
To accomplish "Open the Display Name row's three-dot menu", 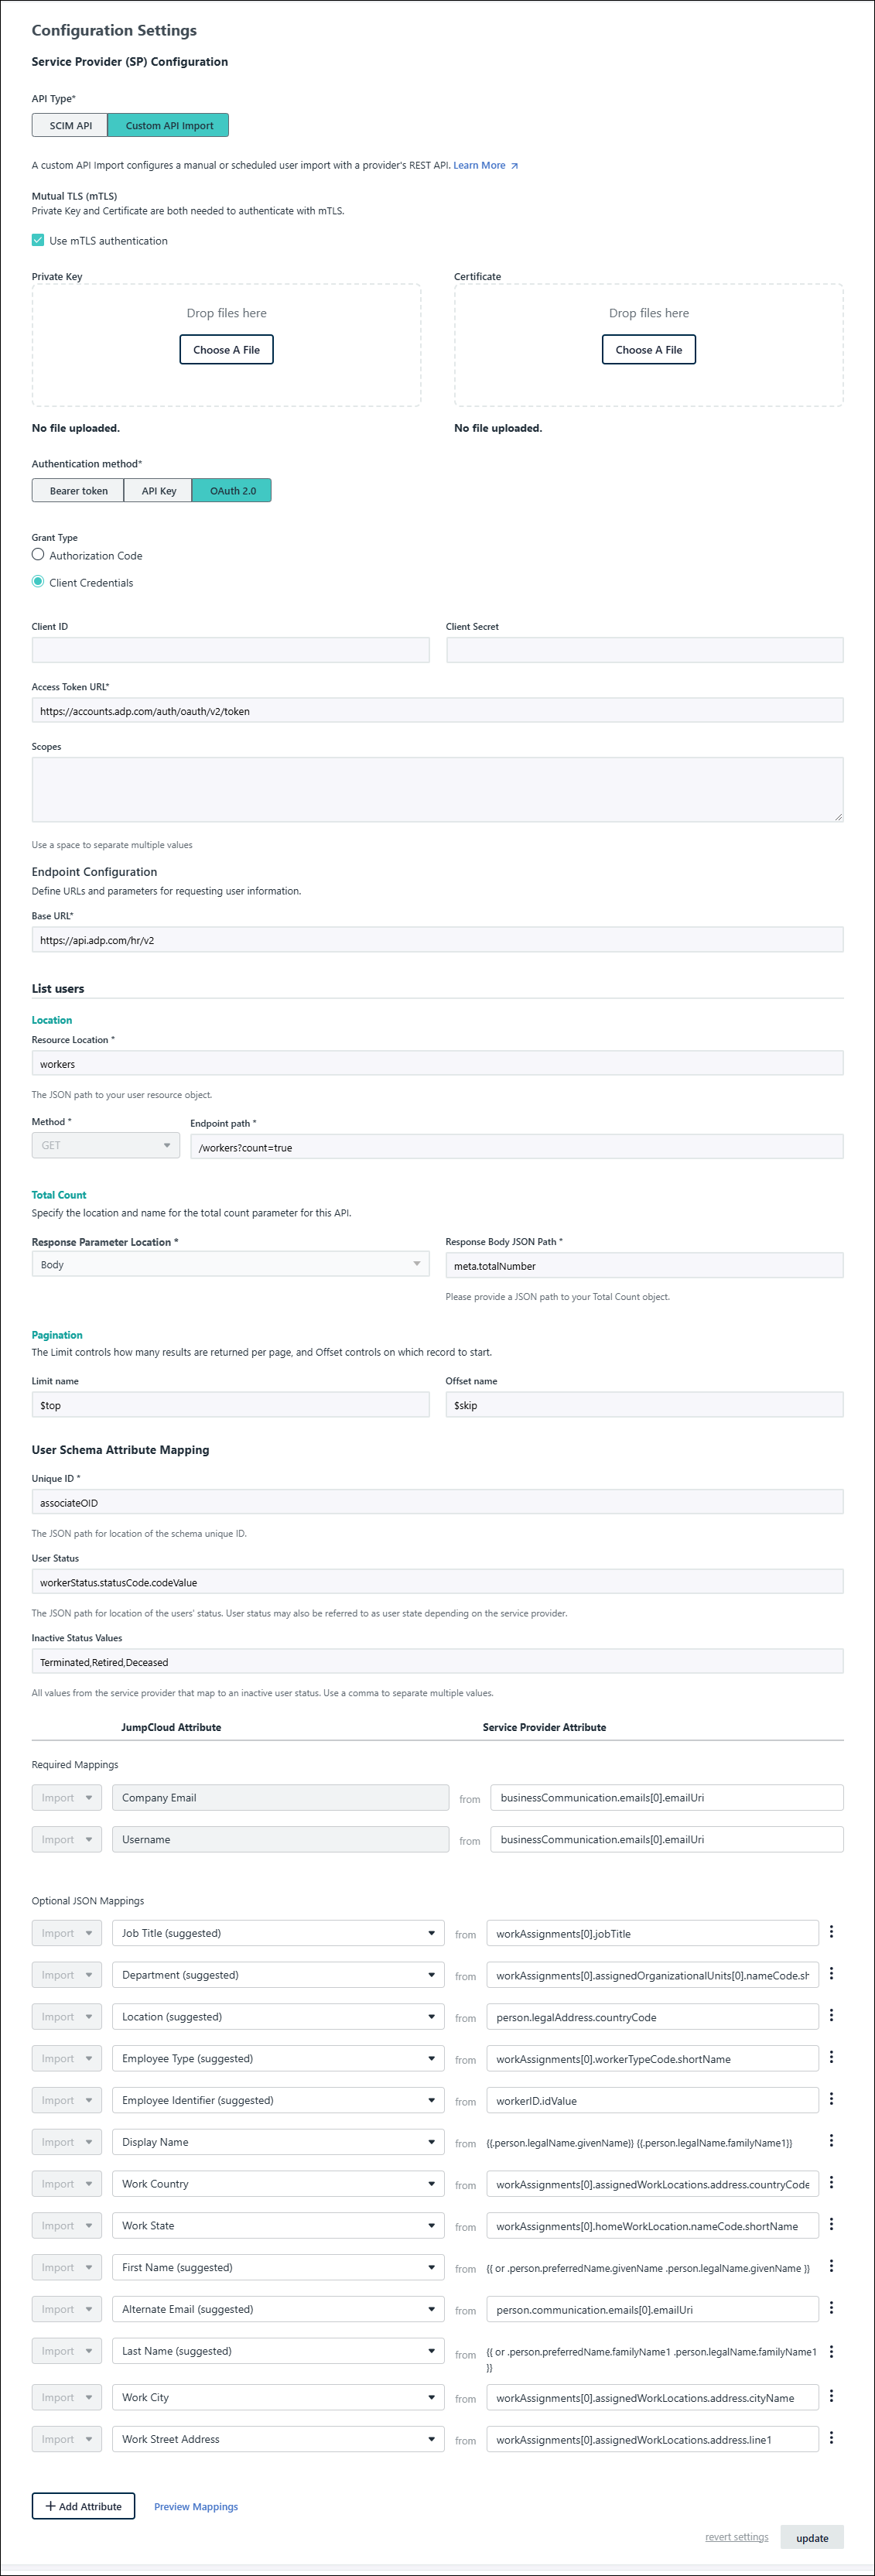I will click(x=831, y=2141).
